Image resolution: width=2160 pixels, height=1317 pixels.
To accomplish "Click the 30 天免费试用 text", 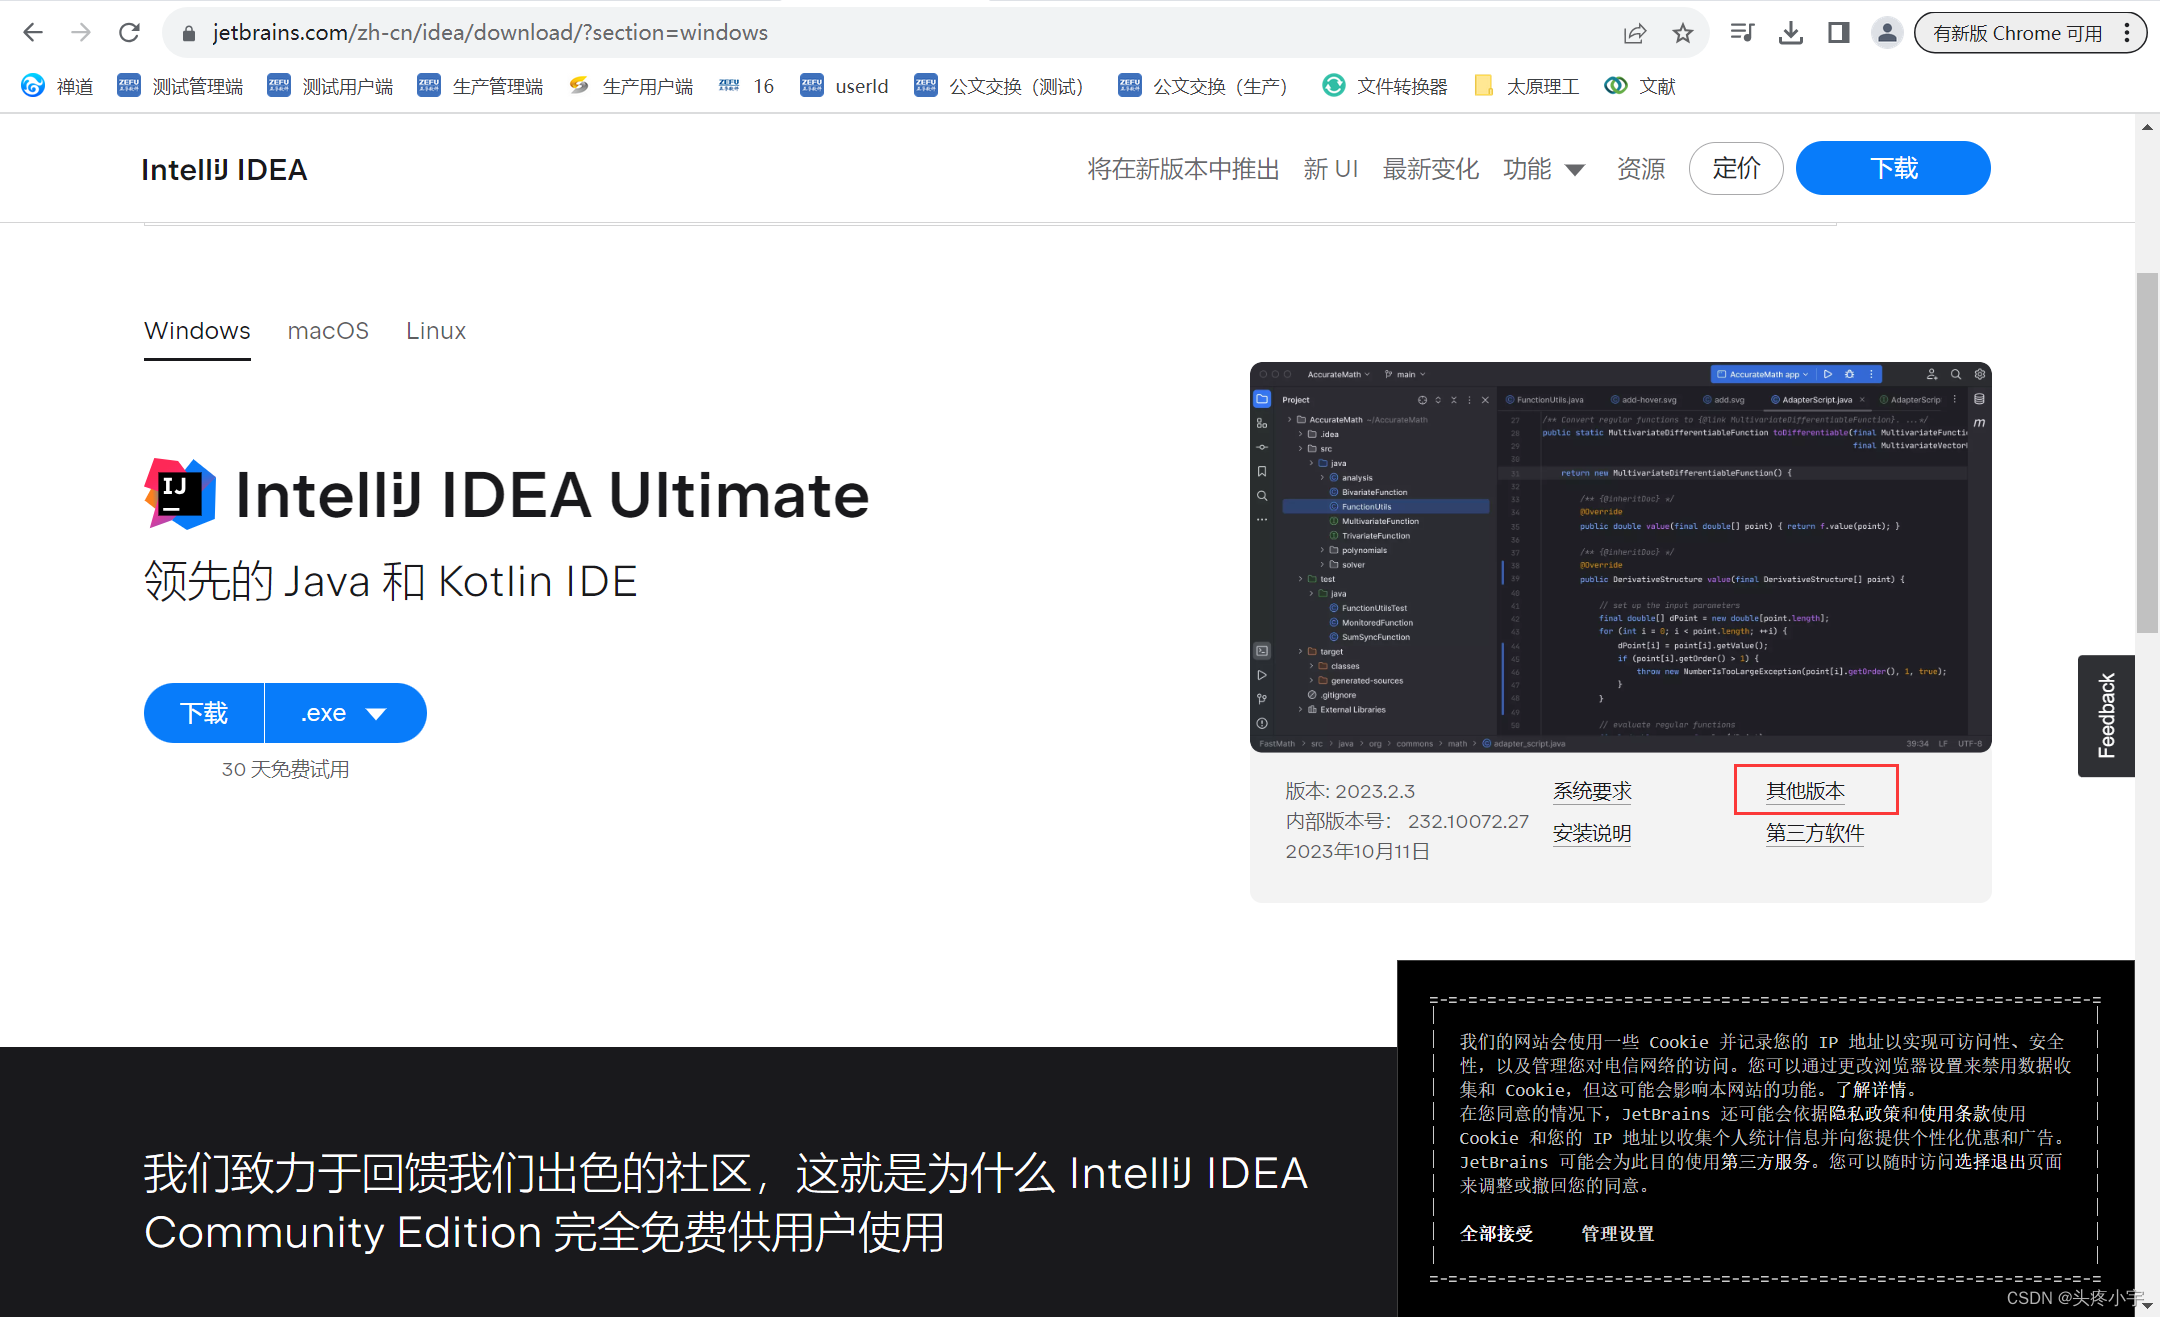I will point(285,769).
